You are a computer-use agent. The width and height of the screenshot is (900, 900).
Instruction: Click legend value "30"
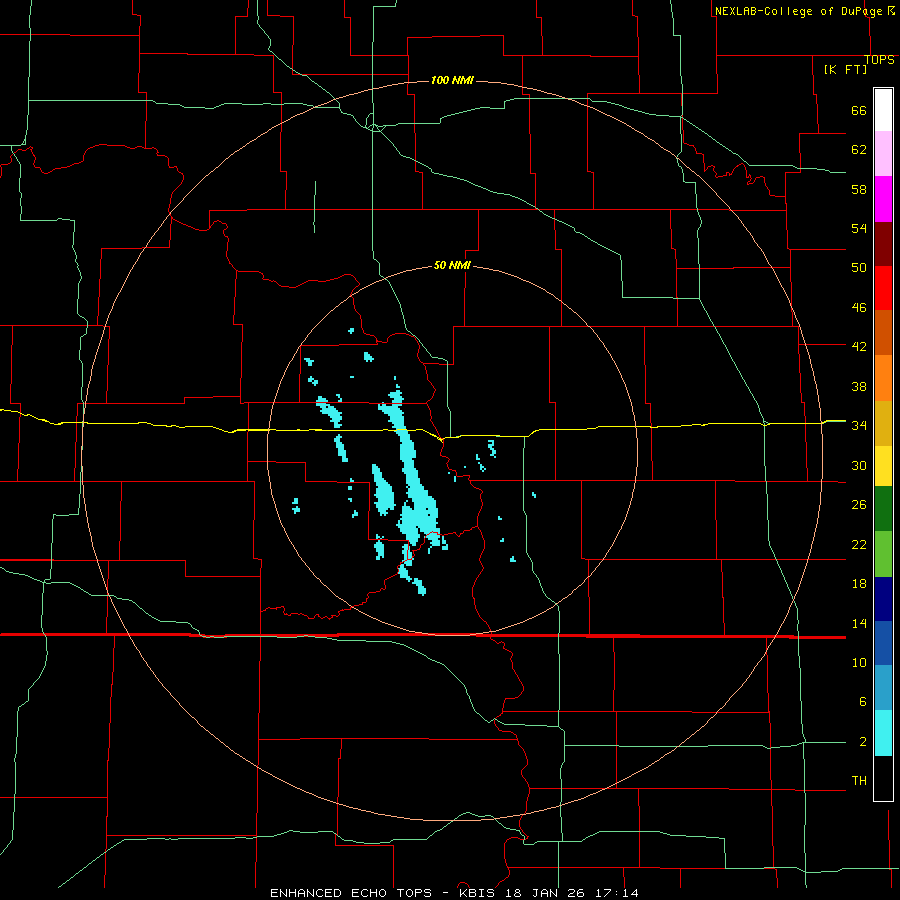coord(859,465)
